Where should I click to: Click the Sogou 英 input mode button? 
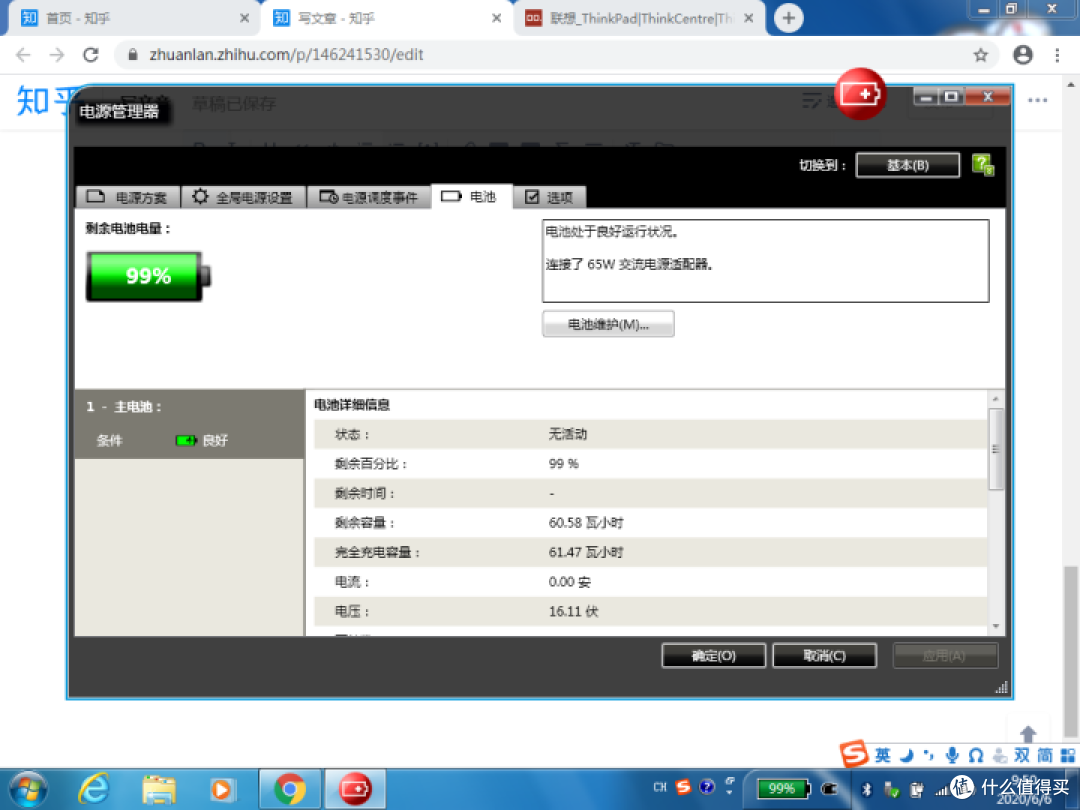pyautogui.click(x=882, y=756)
